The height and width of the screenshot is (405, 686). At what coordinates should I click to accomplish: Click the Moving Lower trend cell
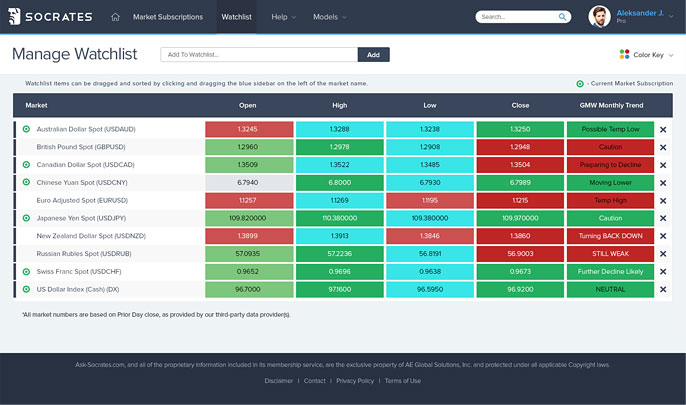[x=610, y=182]
